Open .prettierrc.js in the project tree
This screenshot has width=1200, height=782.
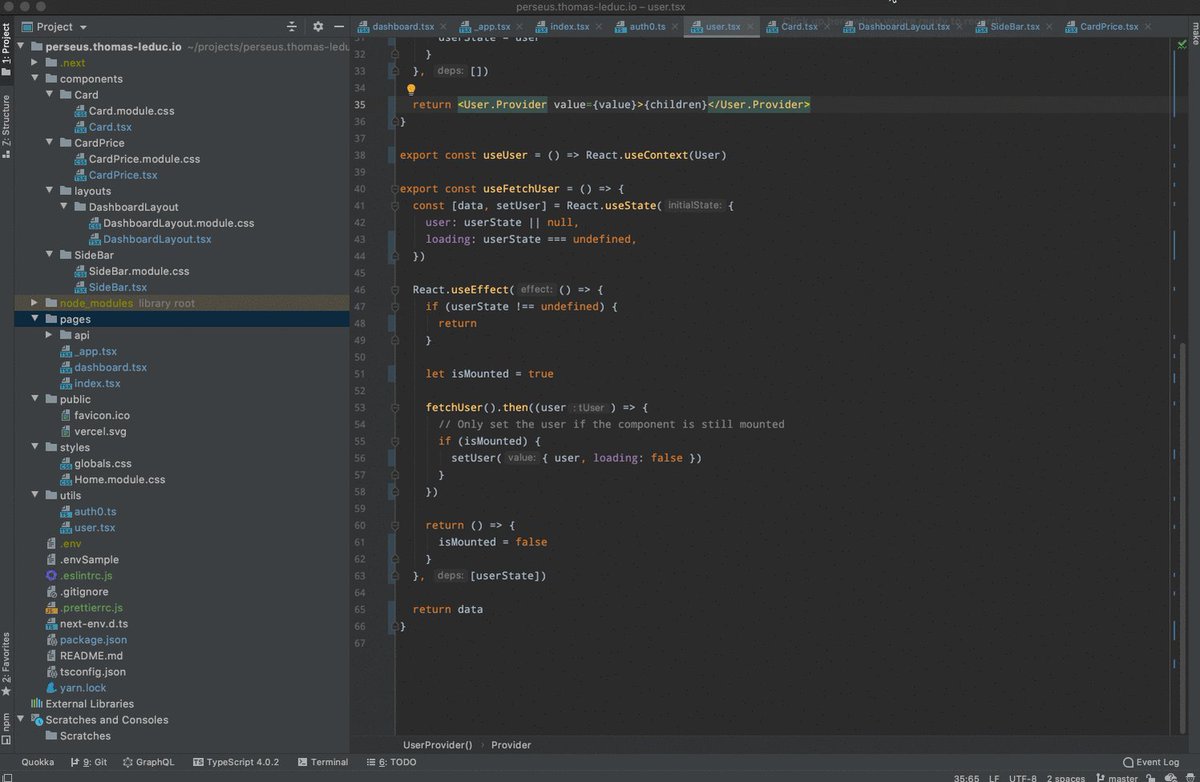tap(82, 607)
